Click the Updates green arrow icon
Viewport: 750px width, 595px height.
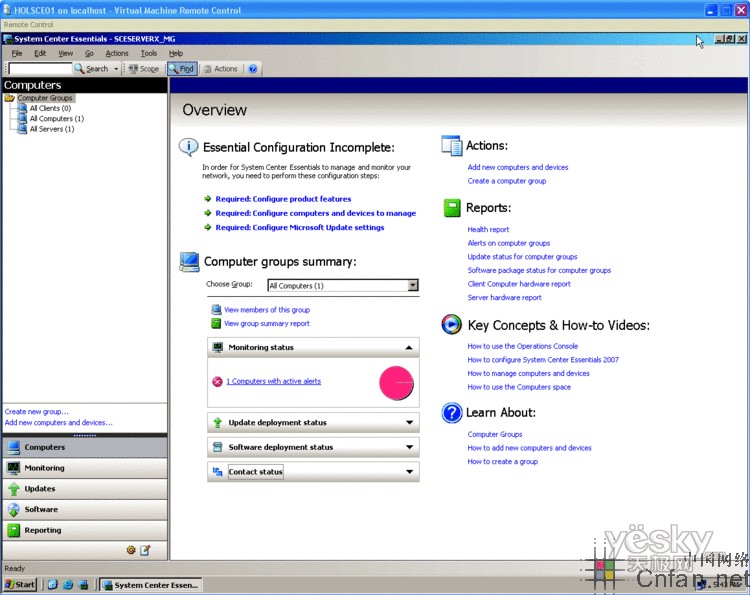(x=13, y=489)
